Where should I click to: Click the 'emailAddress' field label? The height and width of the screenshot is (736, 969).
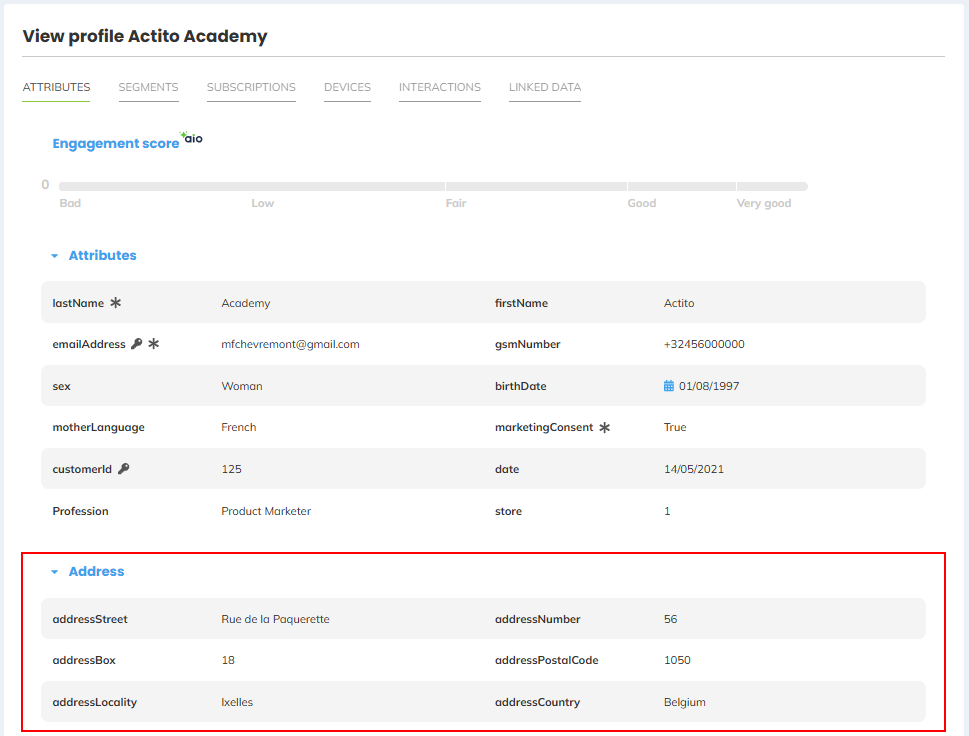89,344
